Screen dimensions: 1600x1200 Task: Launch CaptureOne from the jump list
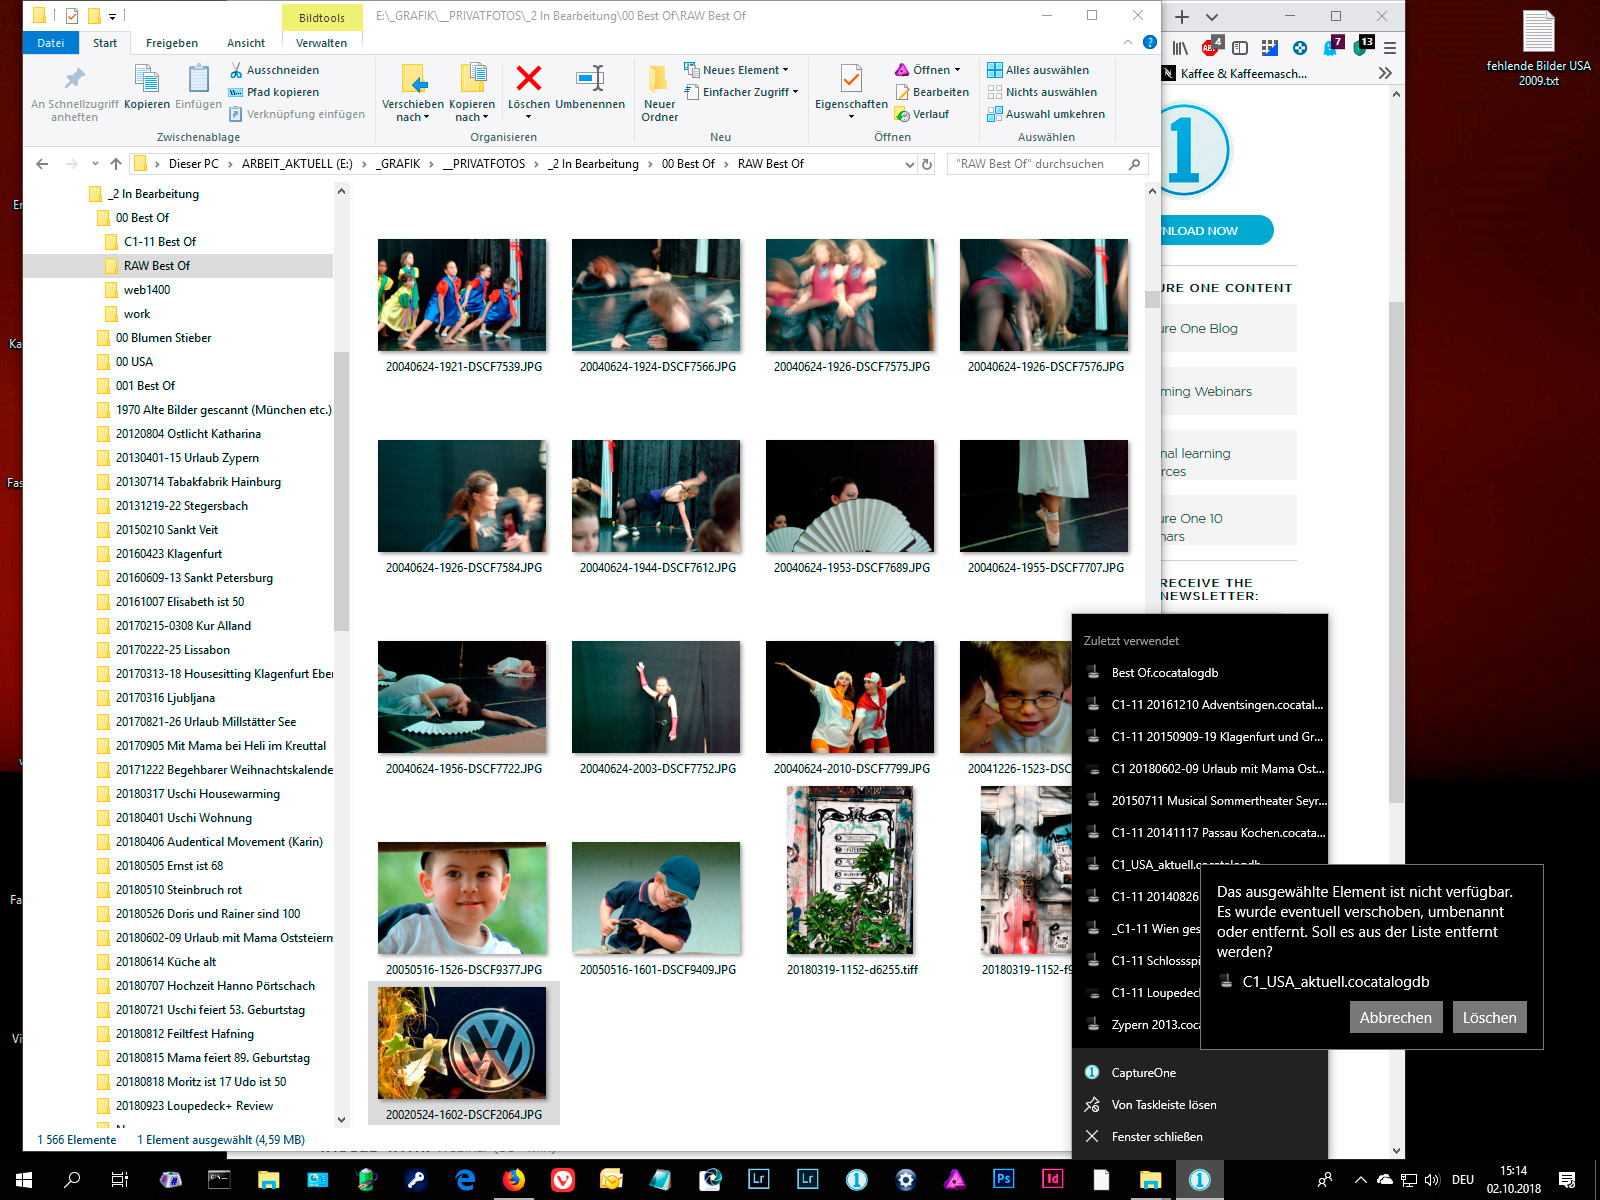1200,1073
